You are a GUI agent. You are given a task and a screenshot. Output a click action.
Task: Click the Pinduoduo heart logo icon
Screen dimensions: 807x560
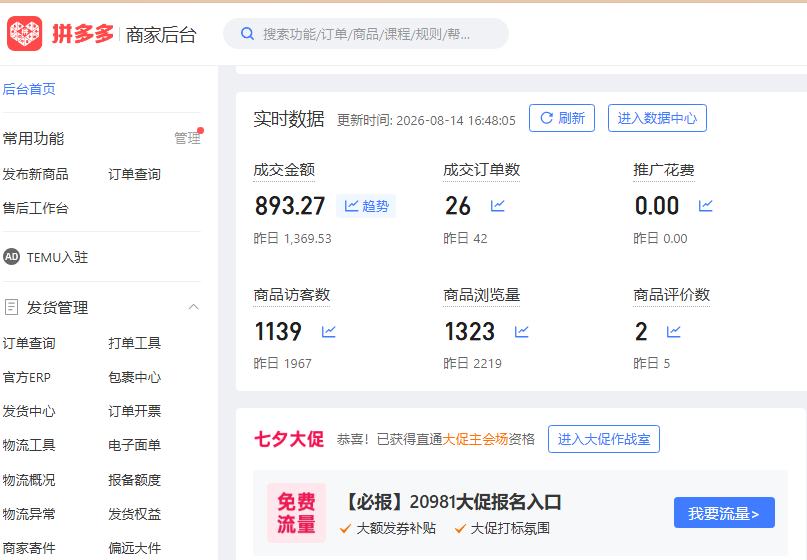coord(24,34)
